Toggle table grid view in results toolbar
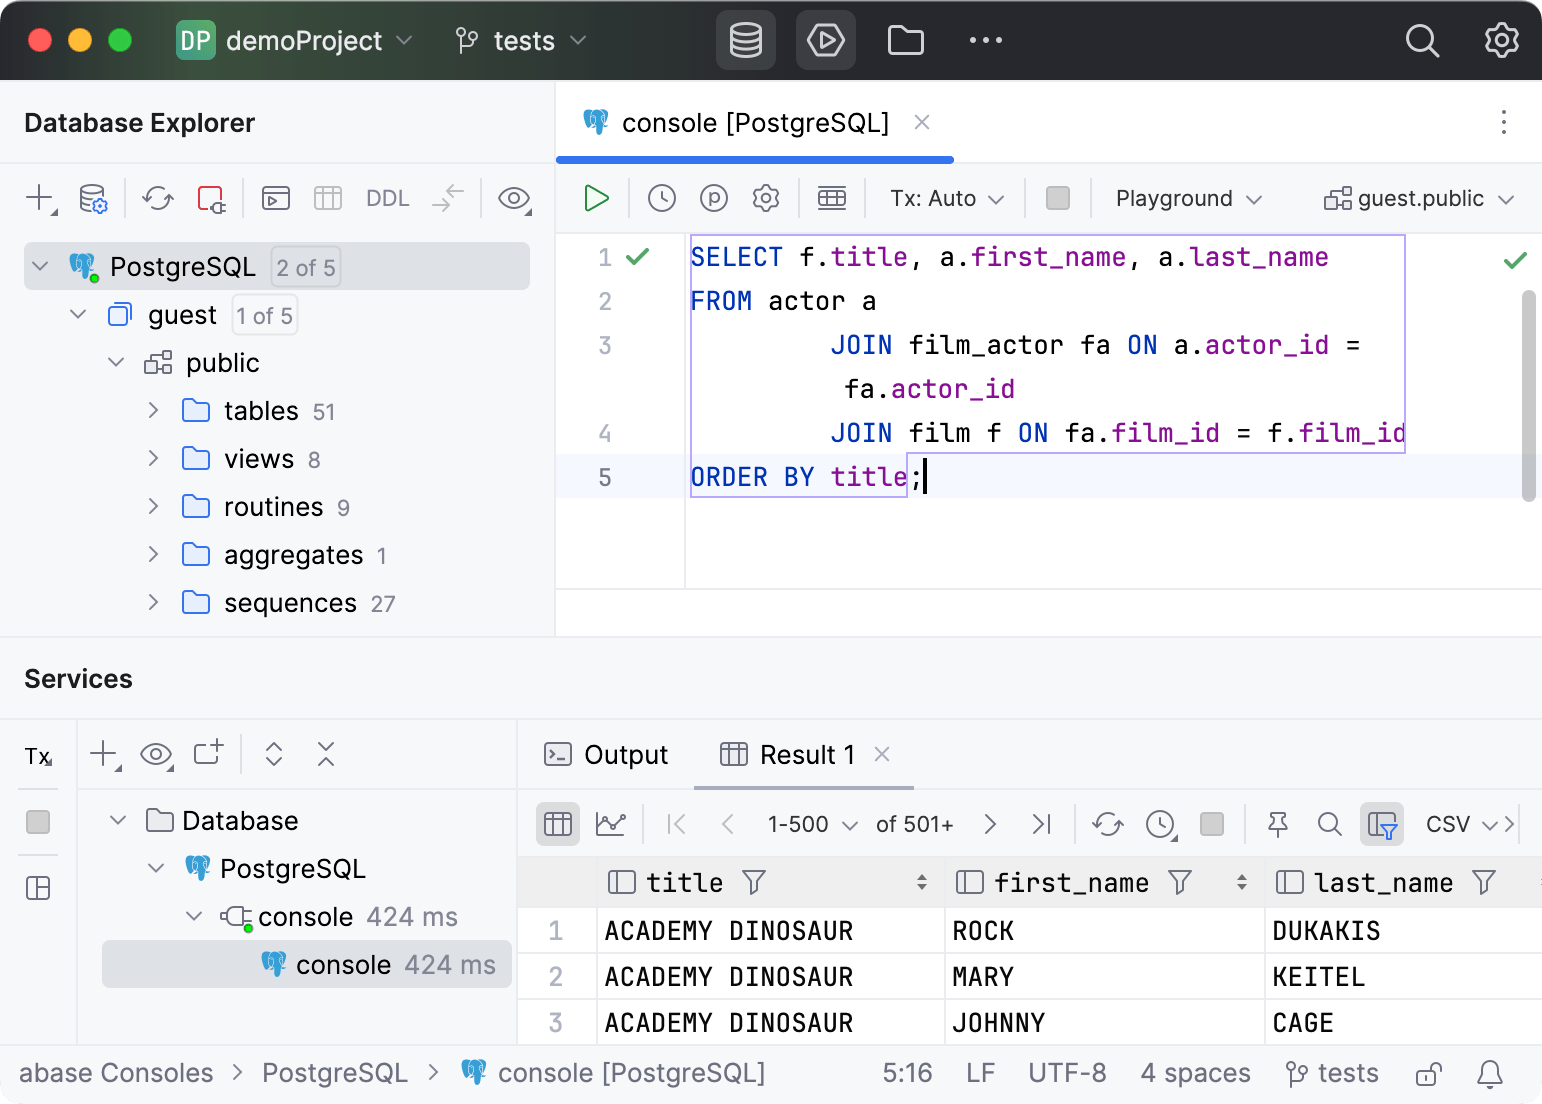The image size is (1542, 1104). 557,824
